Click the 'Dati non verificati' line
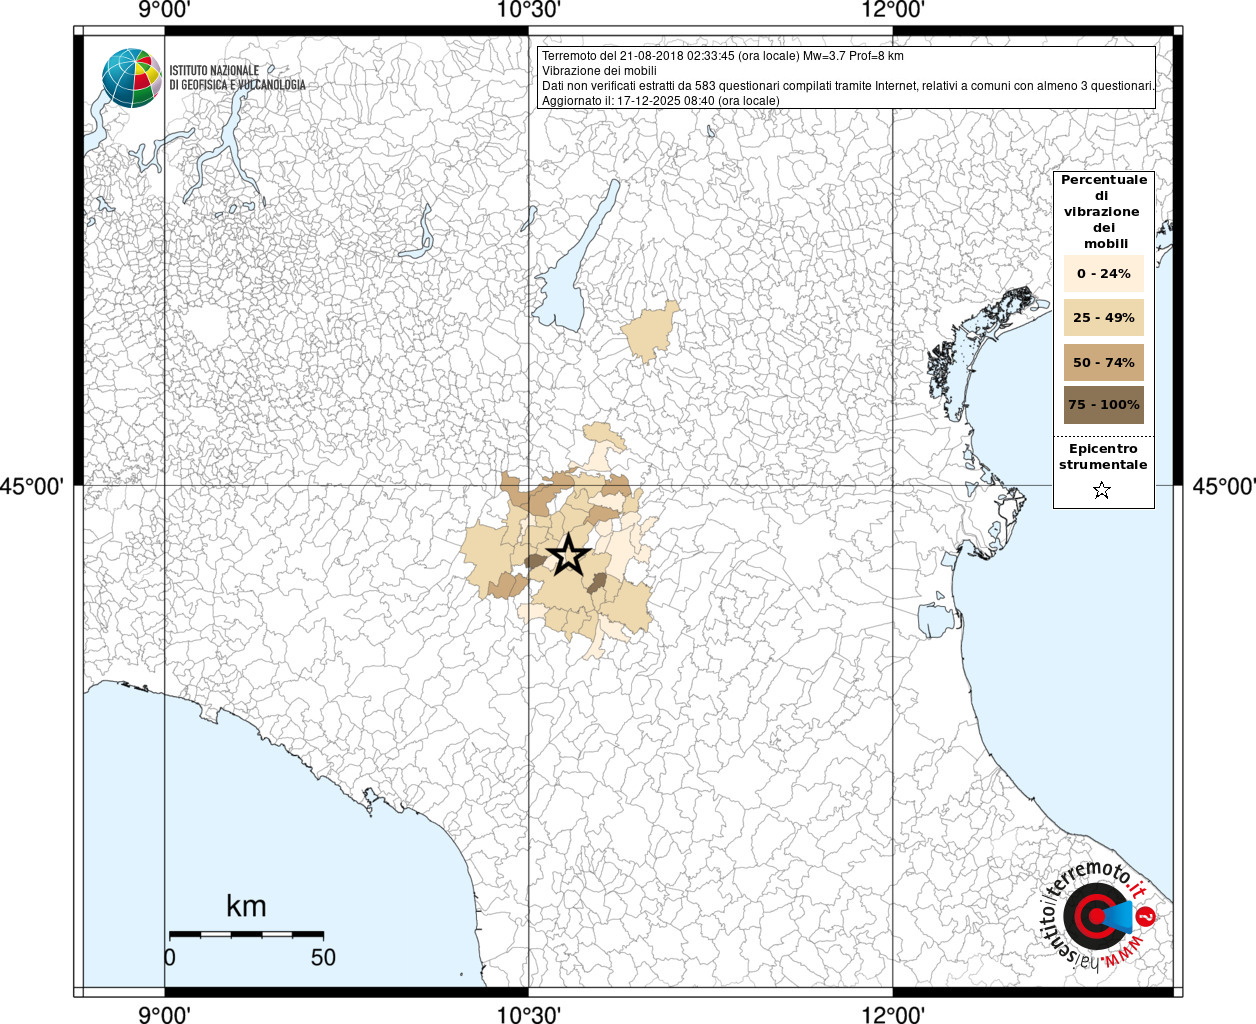Screen dimensions: 1256x1024 [848, 86]
